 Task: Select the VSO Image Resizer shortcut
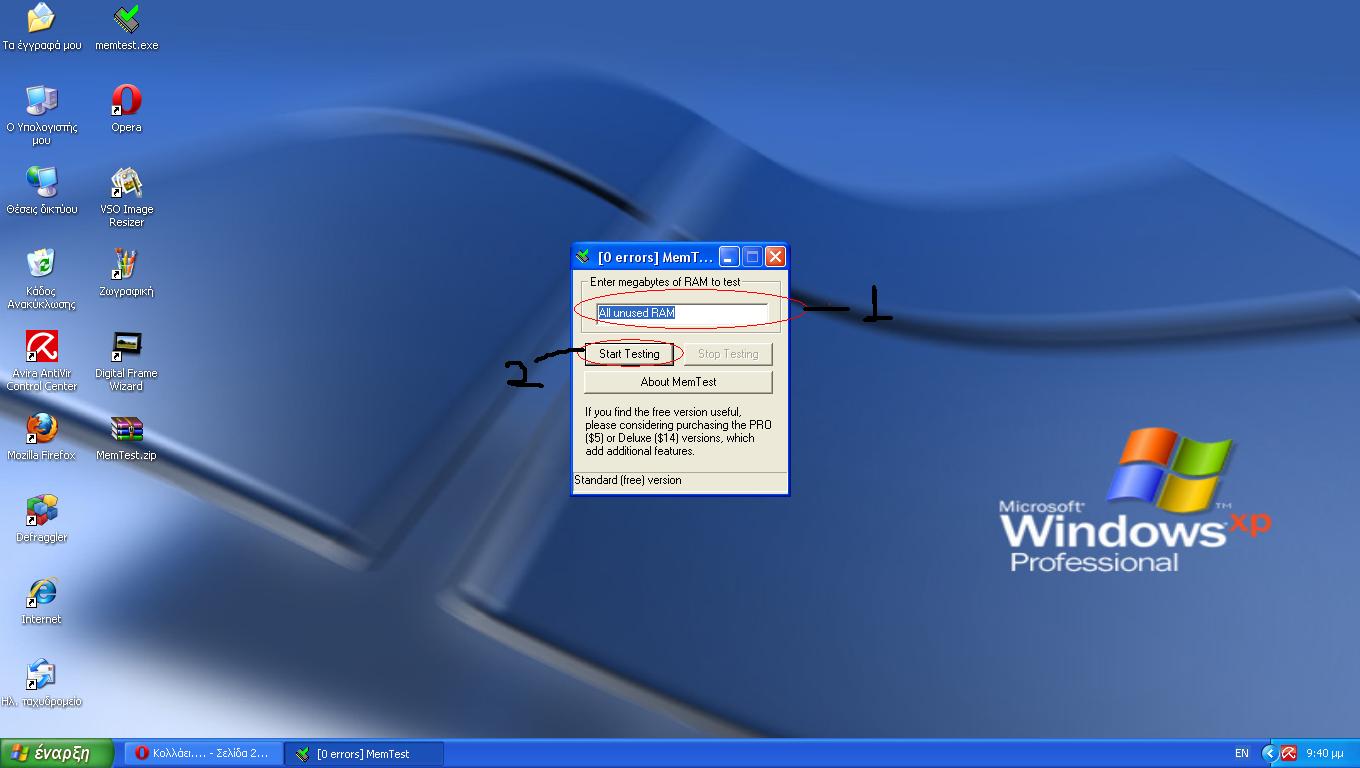(x=126, y=197)
